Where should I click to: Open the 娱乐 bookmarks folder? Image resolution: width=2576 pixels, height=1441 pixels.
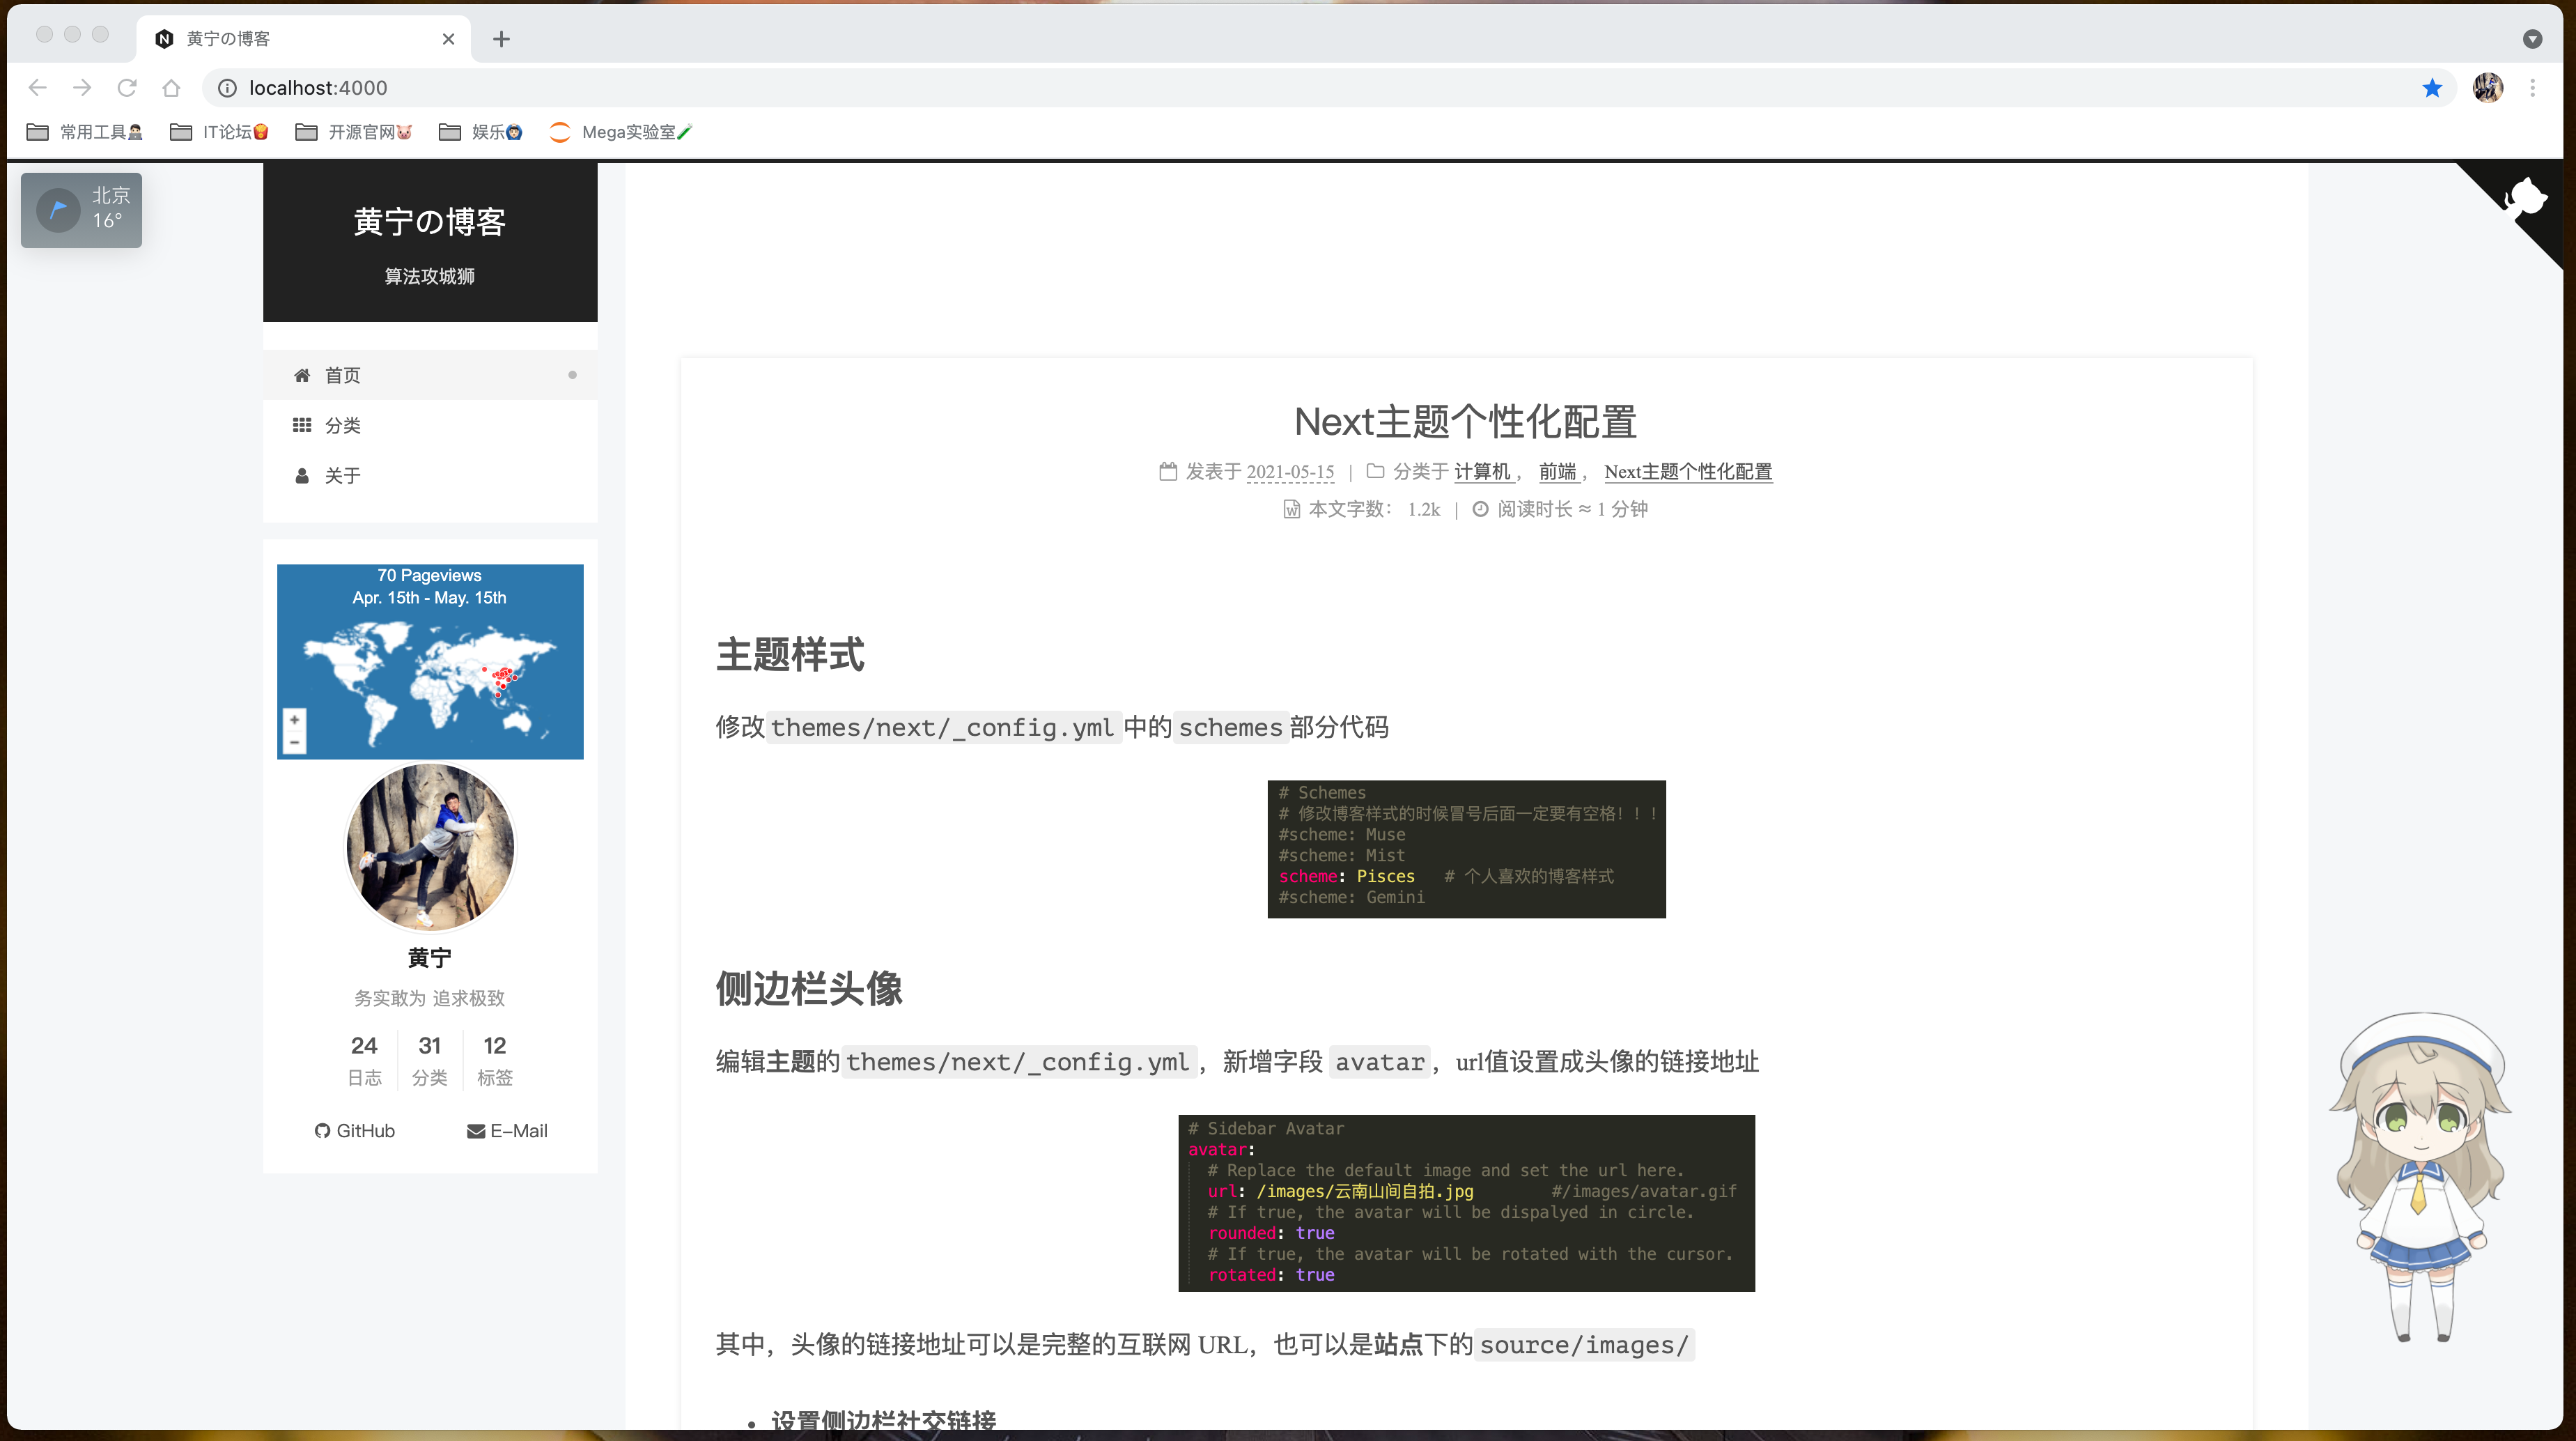tap(480, 132)
